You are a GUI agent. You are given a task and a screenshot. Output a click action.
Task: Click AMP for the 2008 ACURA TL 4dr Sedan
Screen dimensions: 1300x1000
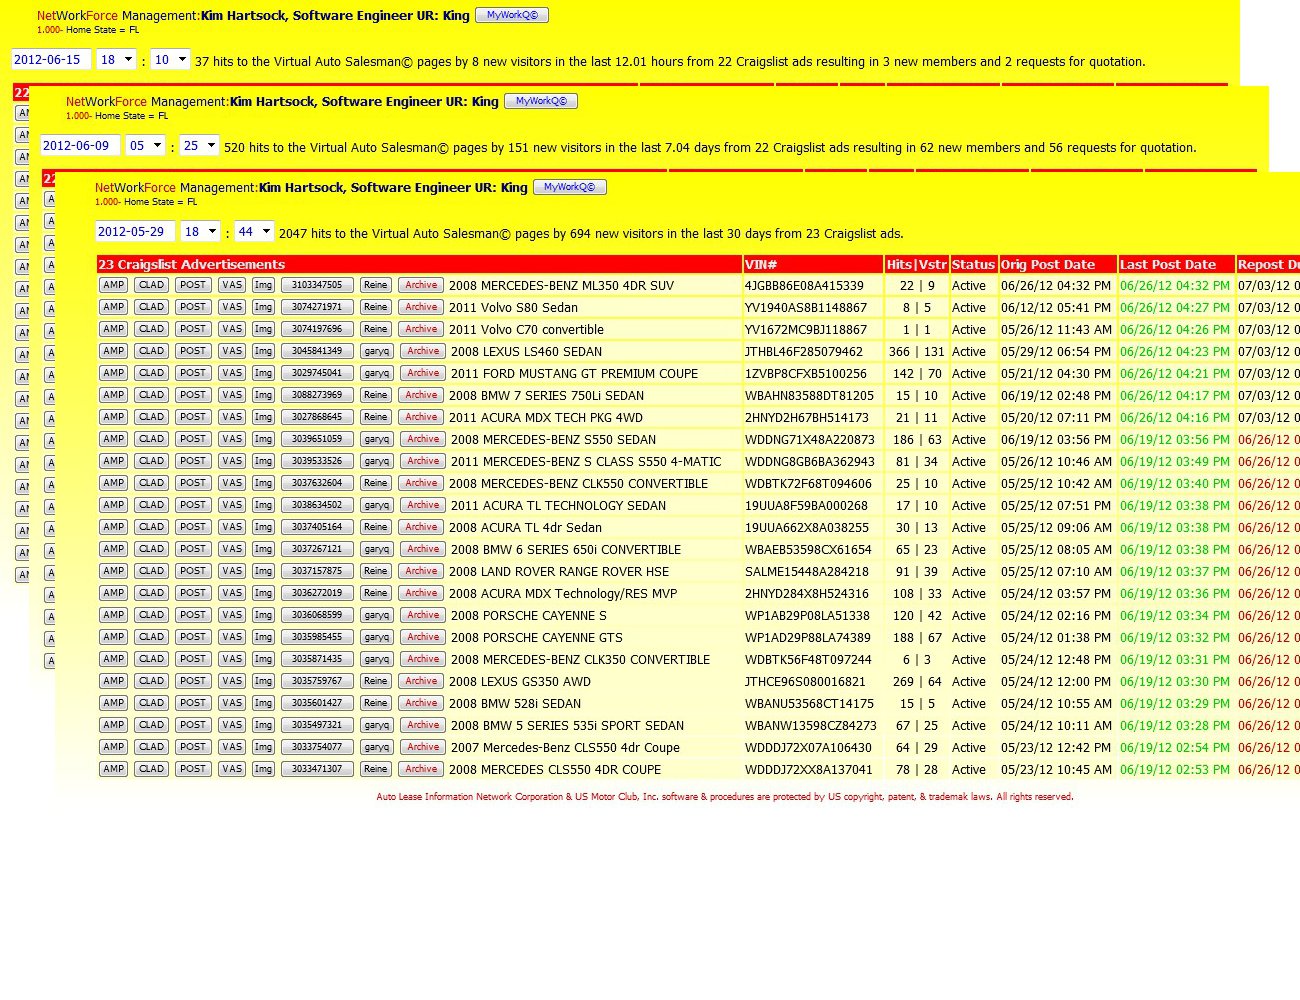point(114,527)
